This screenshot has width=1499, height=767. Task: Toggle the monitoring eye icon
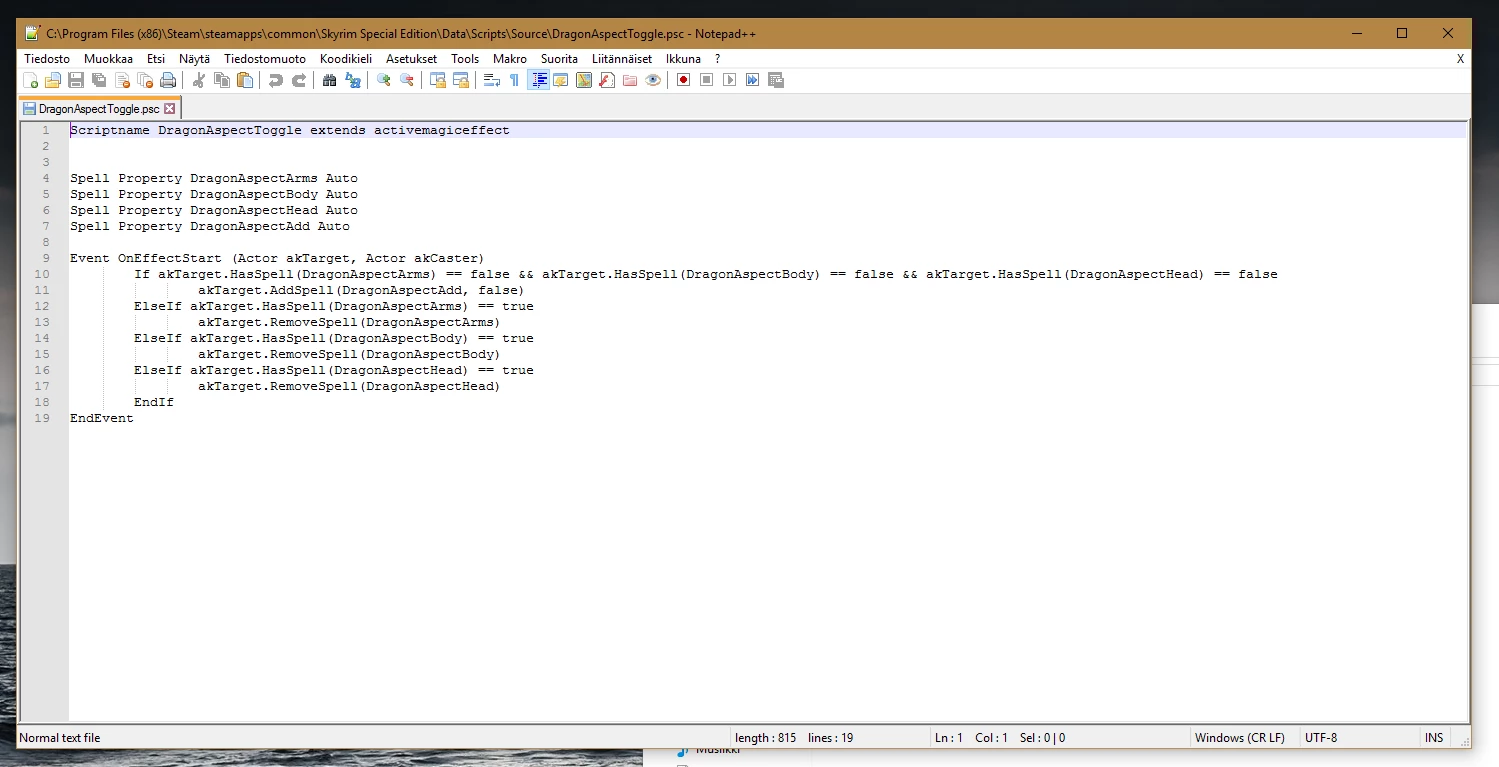click(x=653, y=80)
